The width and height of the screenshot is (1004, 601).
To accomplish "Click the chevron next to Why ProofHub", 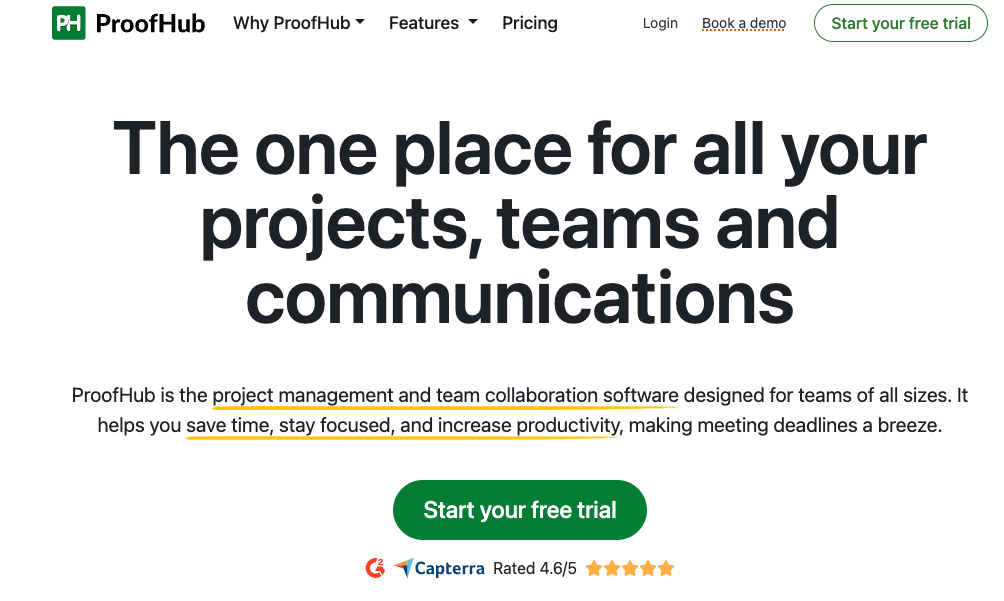I will coord(360,23).
